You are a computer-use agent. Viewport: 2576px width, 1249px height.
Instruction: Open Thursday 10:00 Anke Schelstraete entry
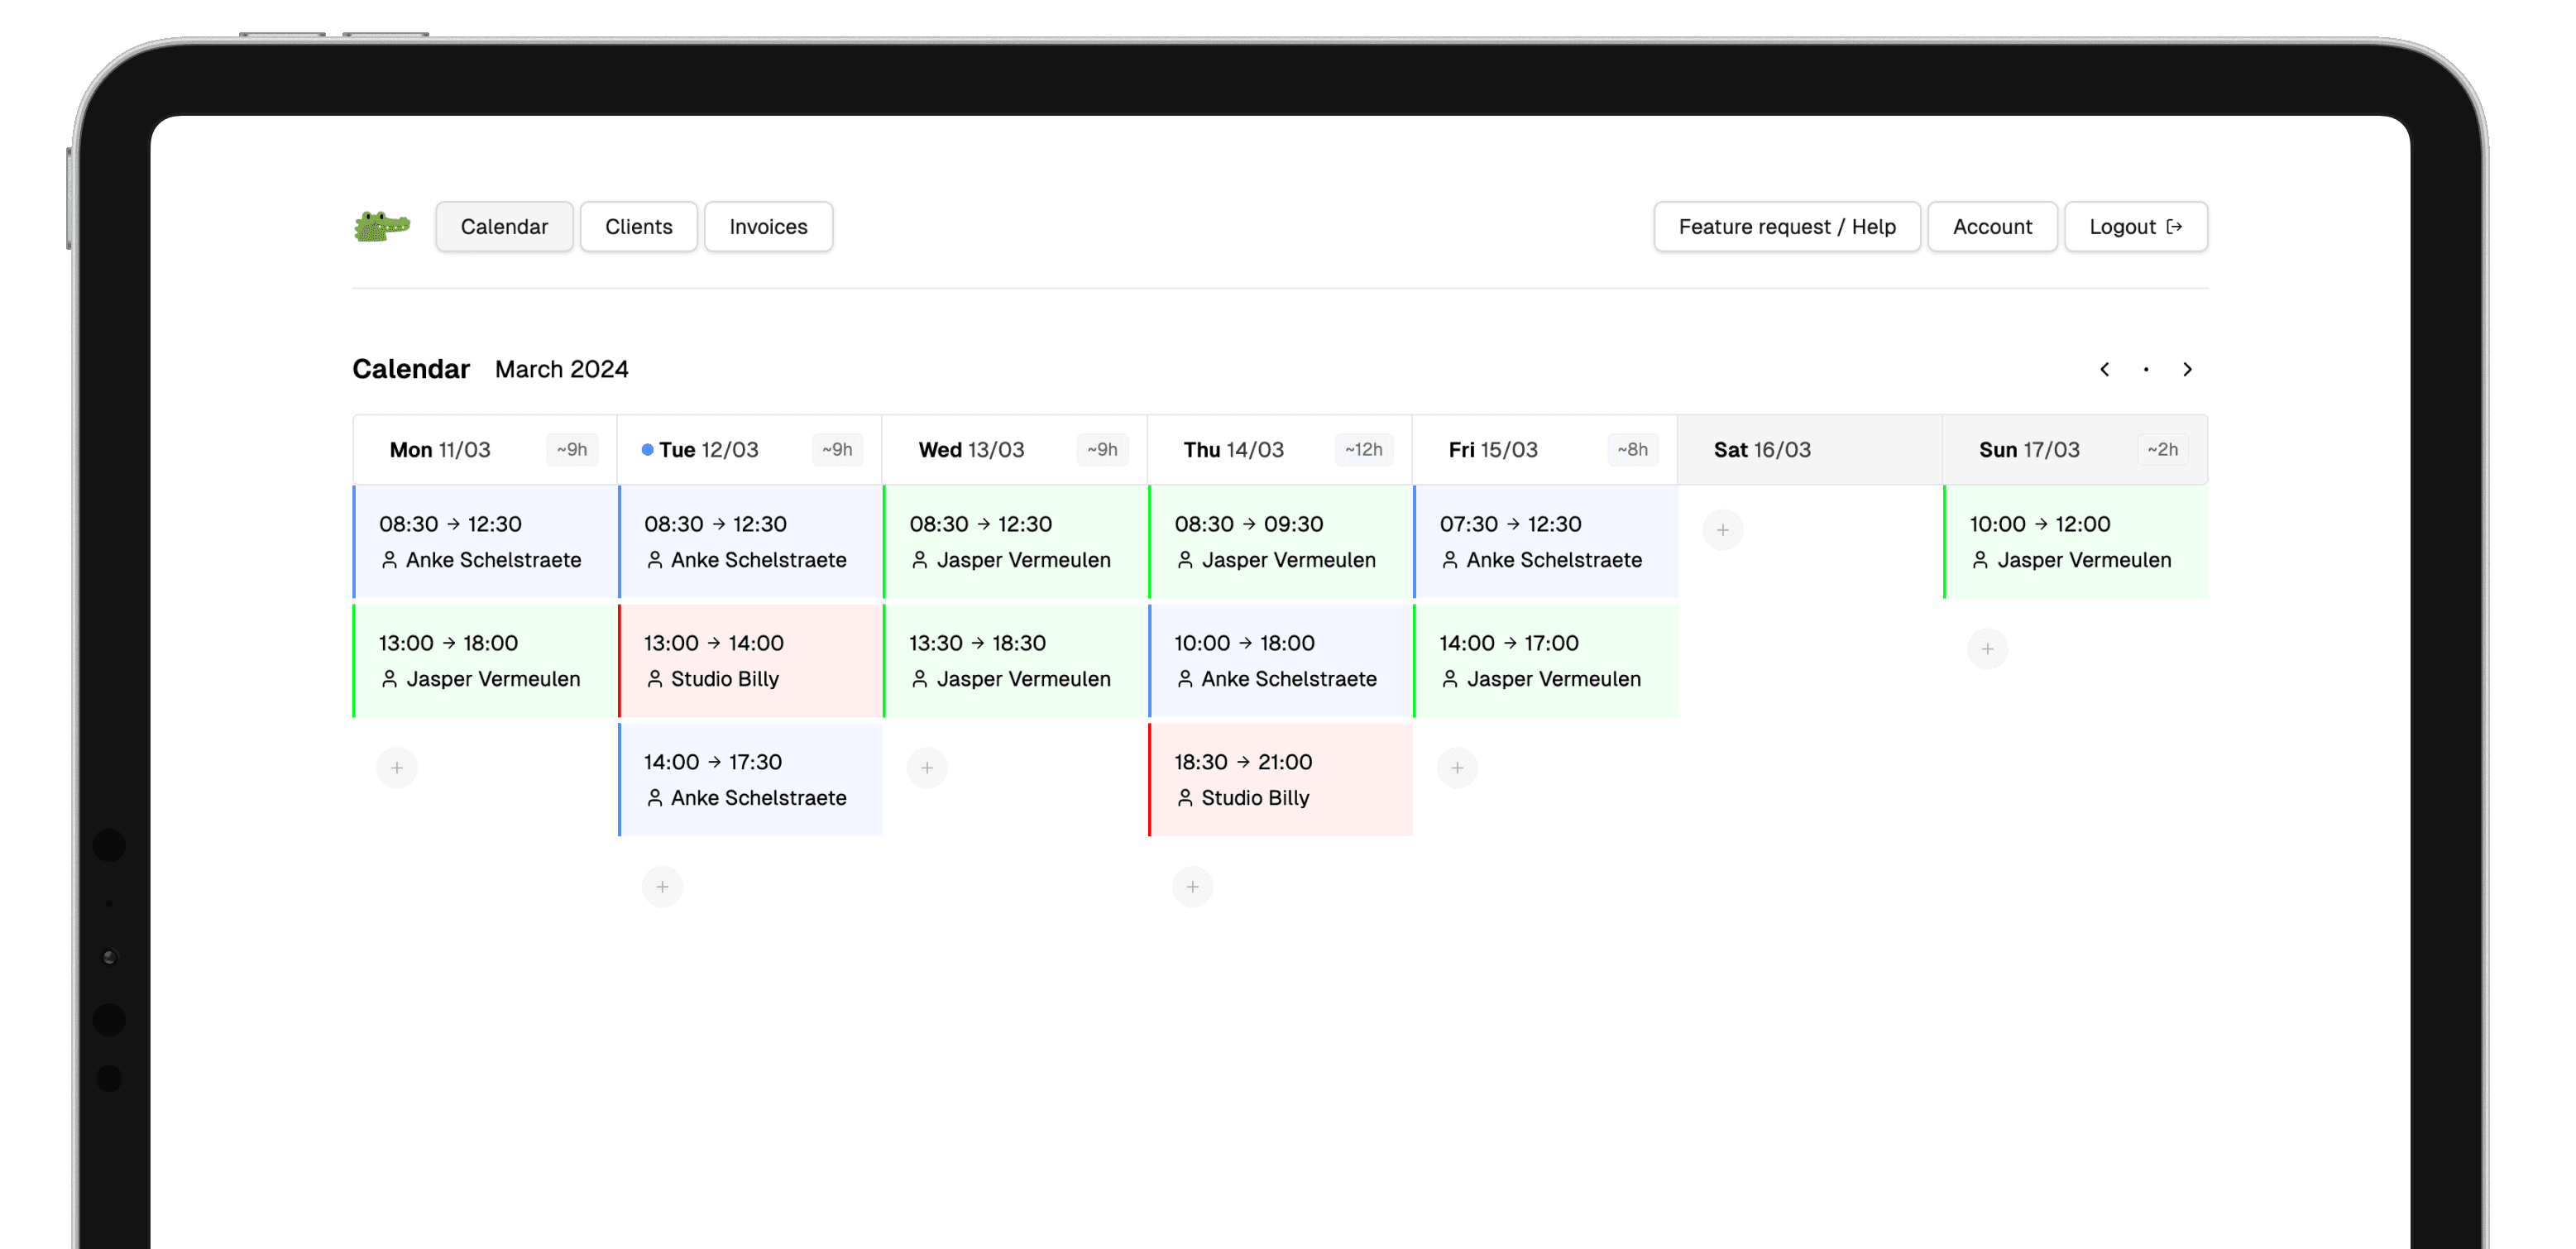click(x=1280, y=661)
